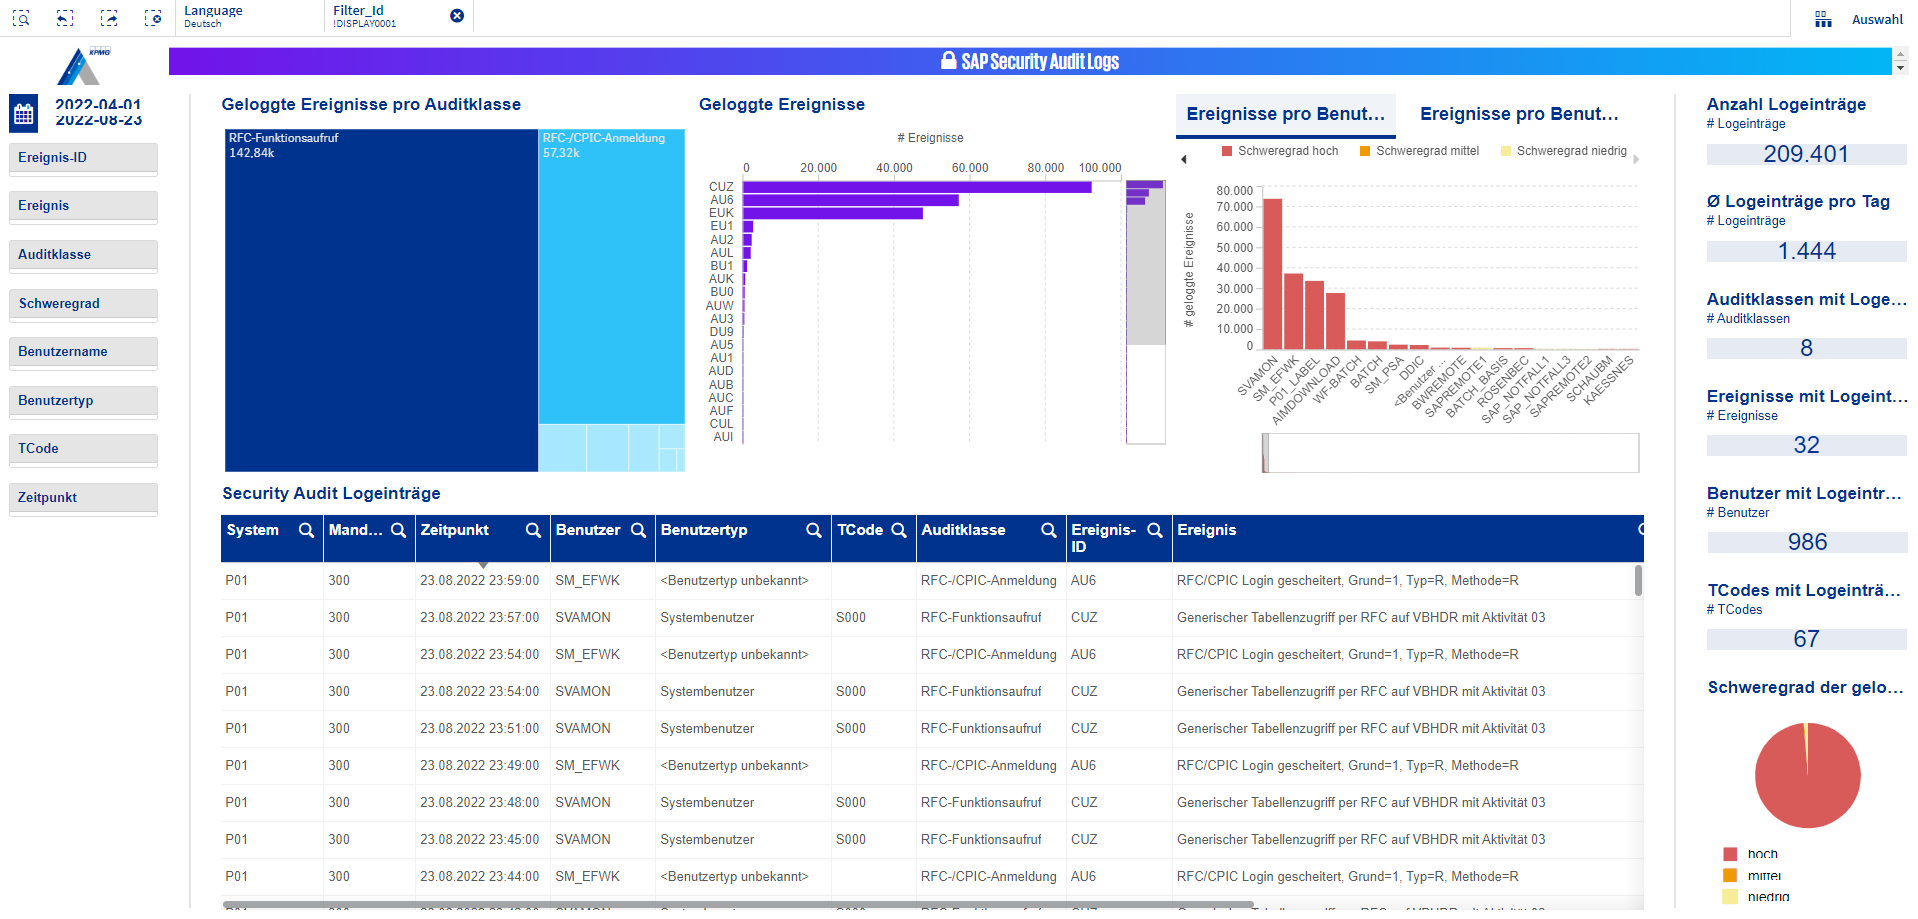Click the lock icon in title banner
The image size is (1918, 919).
pos(949,60)
